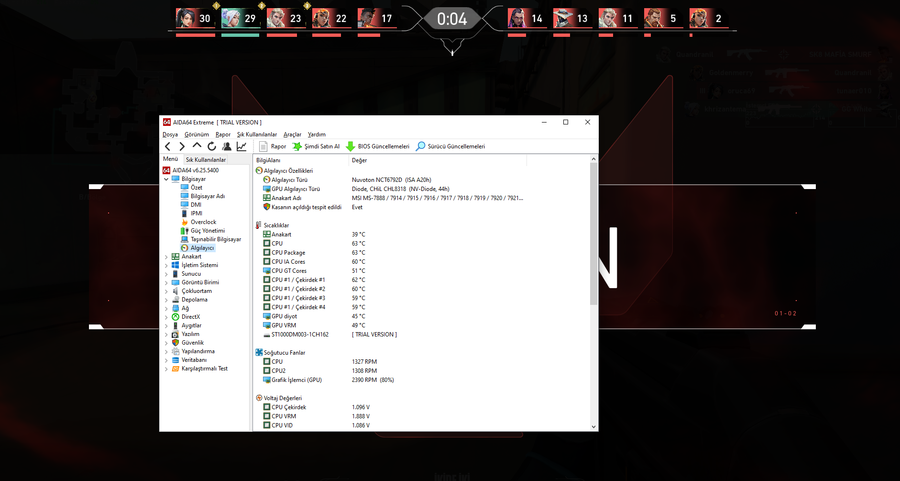Collapse the Bilgisayar tree branch
The image size is (900, 481).
tap(166, 179)
